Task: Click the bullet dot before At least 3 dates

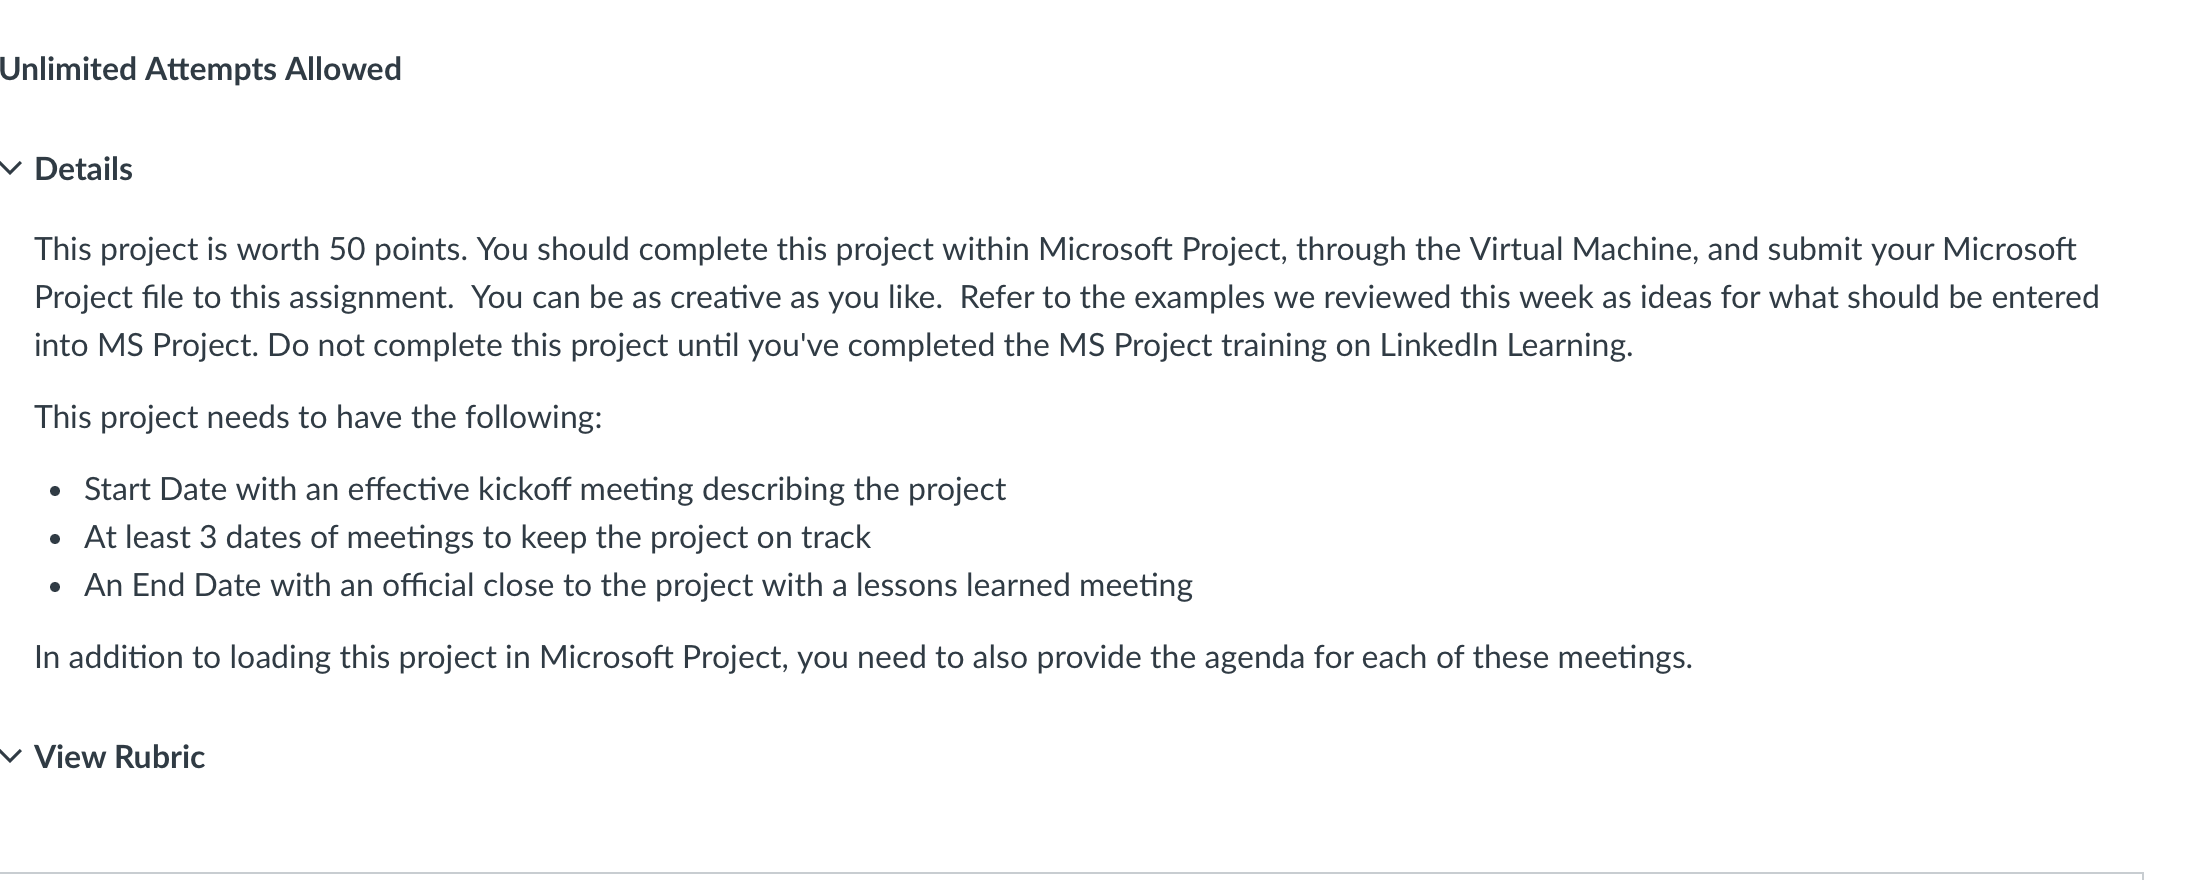Action: click(x=55, y=539)
